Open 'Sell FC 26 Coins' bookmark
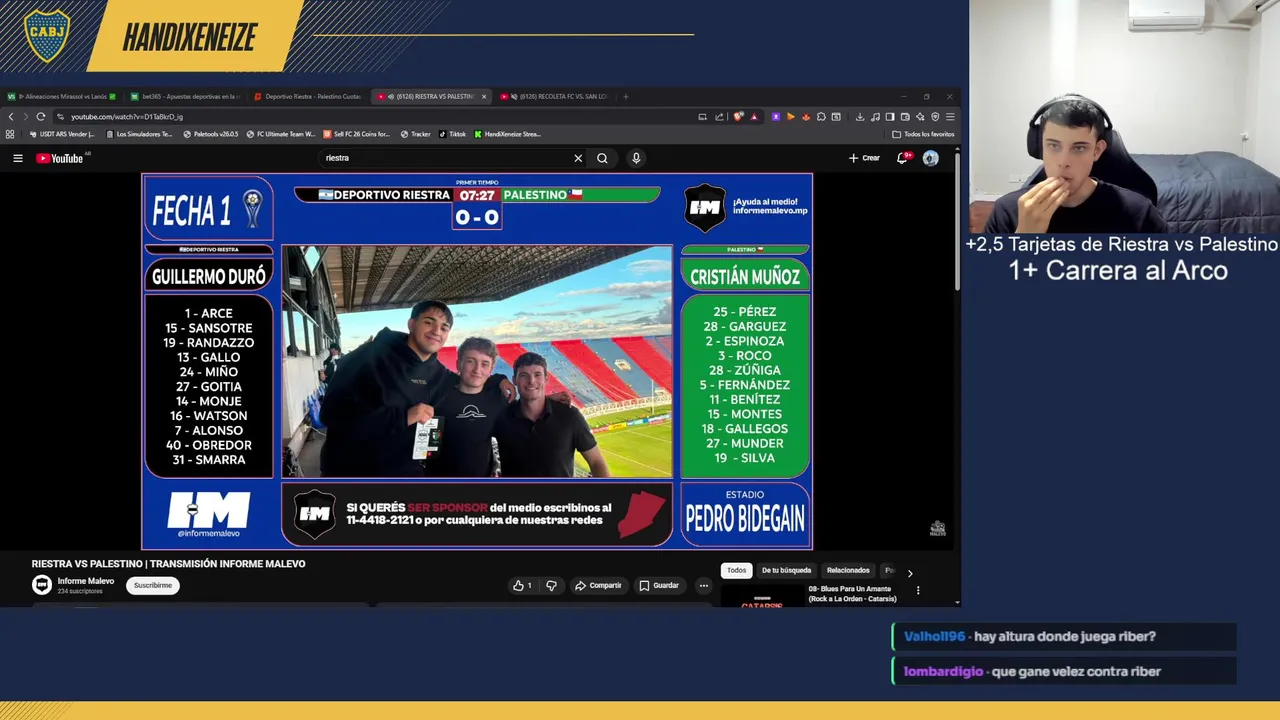The height and width of the screenshot is (720, 1280). pyautogui.click(x=358, y=134)
